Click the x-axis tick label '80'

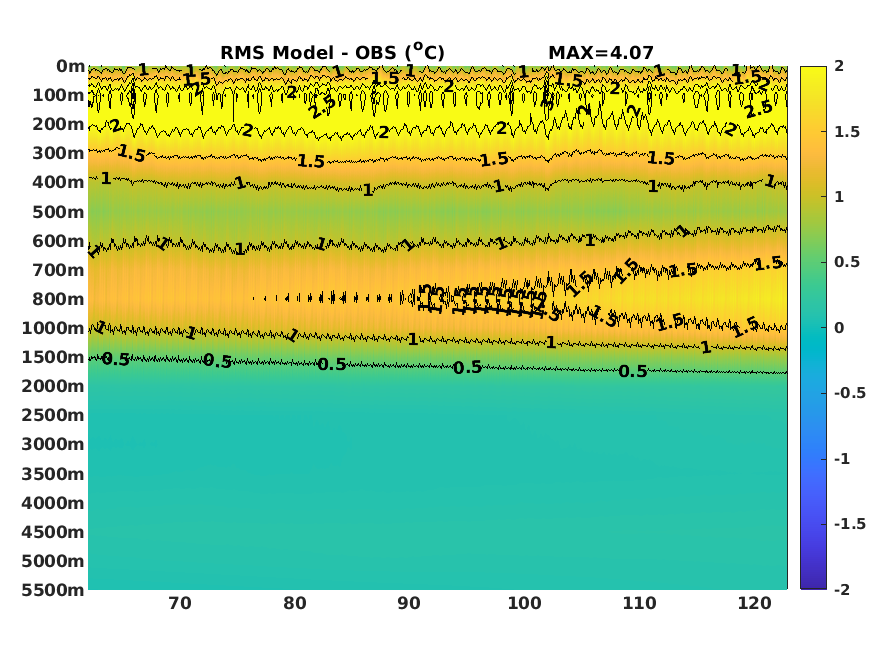pyautogui.click(x=295, y=604)
